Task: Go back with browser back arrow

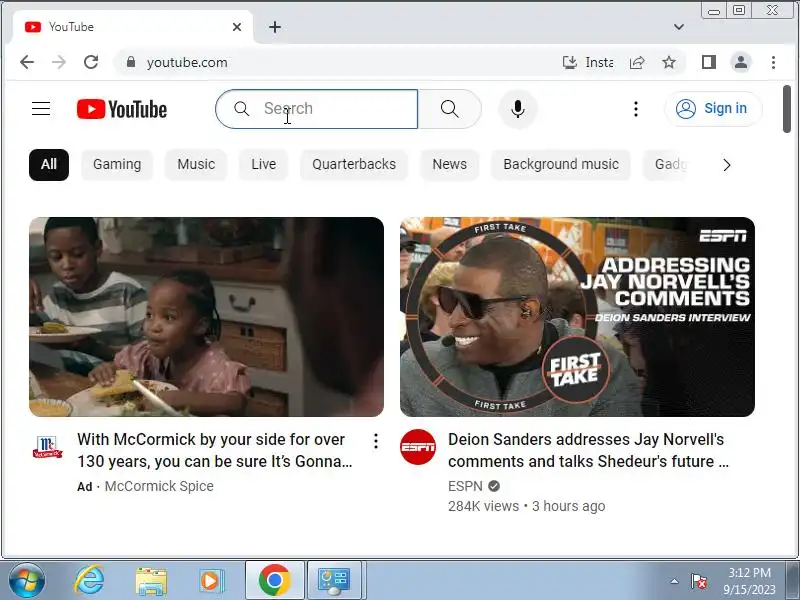Action: pyautogui.click(x=27, y=62)
